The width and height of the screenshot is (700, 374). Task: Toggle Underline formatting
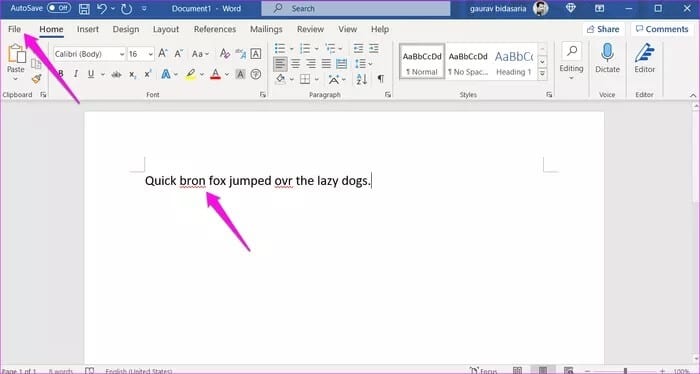[91, 74]
